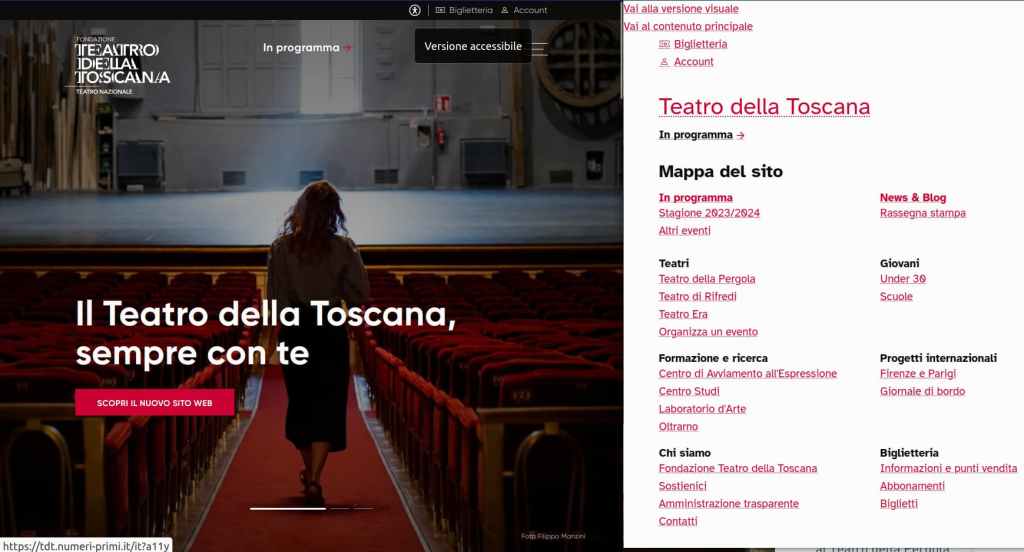Open the Stagione 2023/2024 link

pos(709,213)
